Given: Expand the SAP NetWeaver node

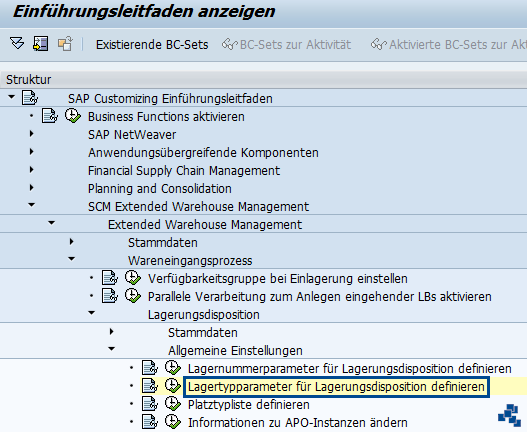Looking at the screenshot, I should point(32,134).
